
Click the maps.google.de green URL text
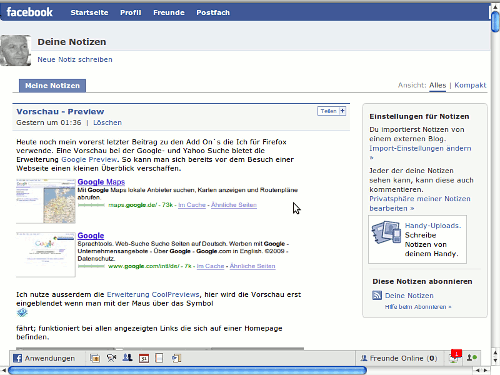point(133,205)
